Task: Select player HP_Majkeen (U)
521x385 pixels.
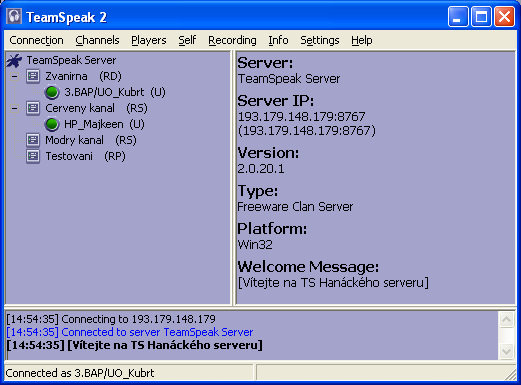Action: pyautogui.click(x=104, y=124)
